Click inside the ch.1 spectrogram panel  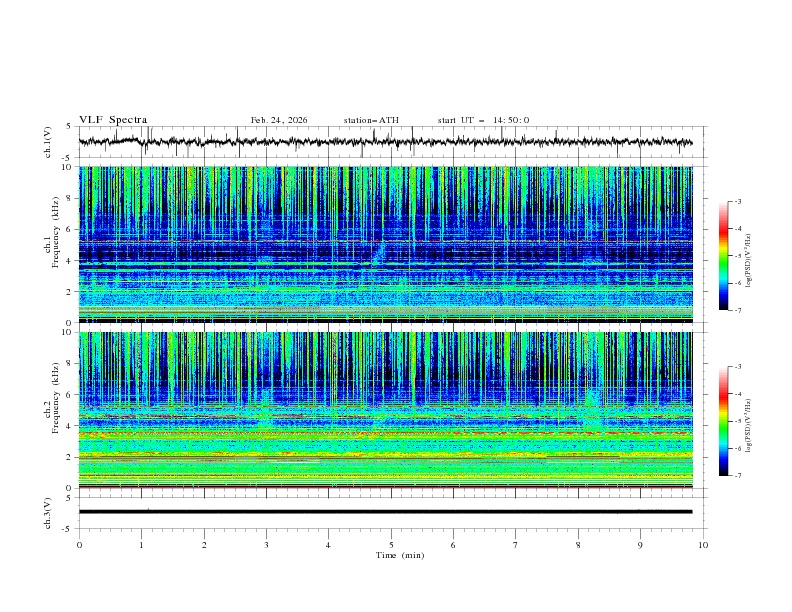coord(385,244)
